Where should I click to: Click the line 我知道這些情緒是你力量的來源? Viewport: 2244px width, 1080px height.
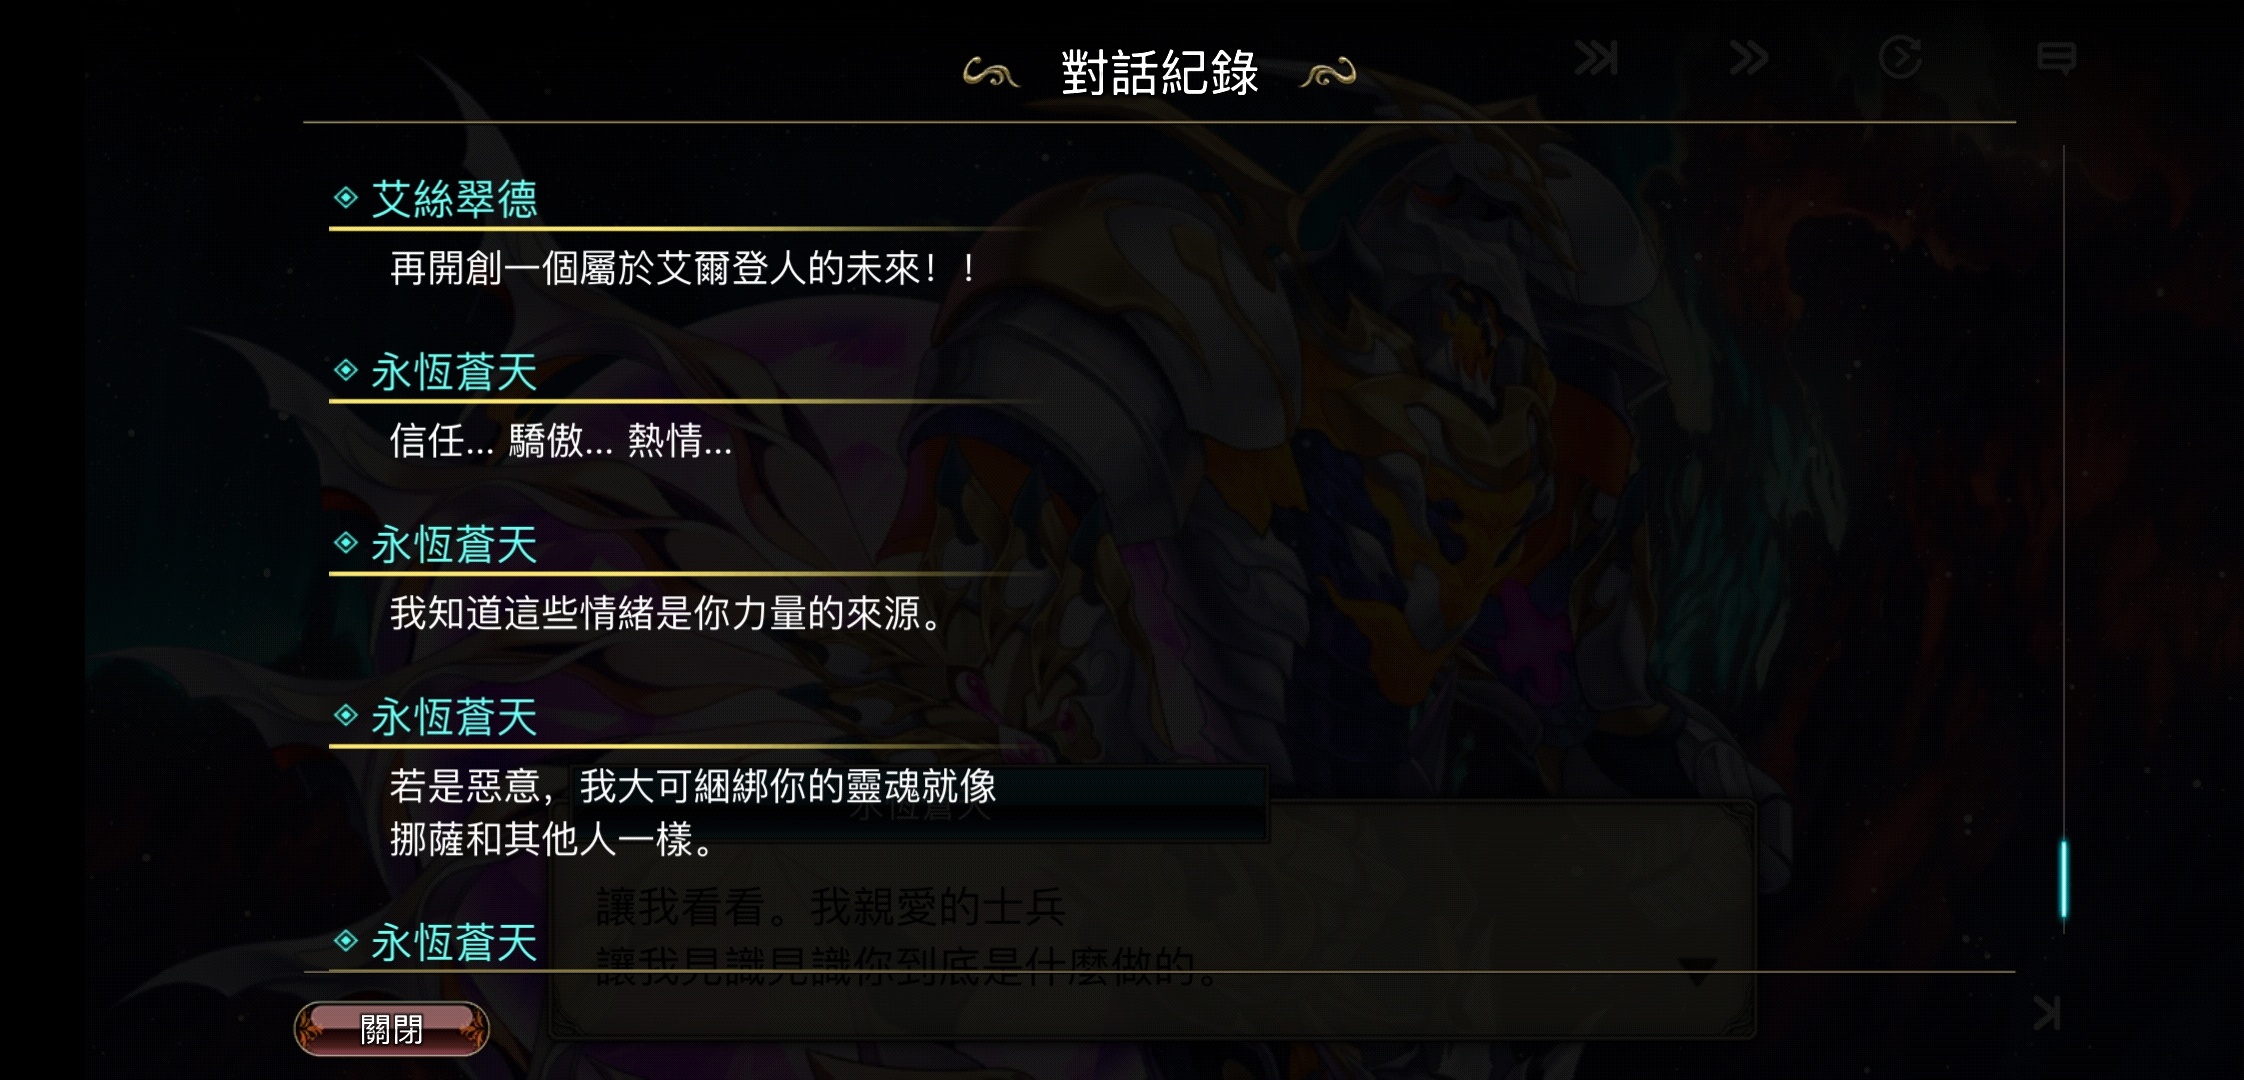666,613
